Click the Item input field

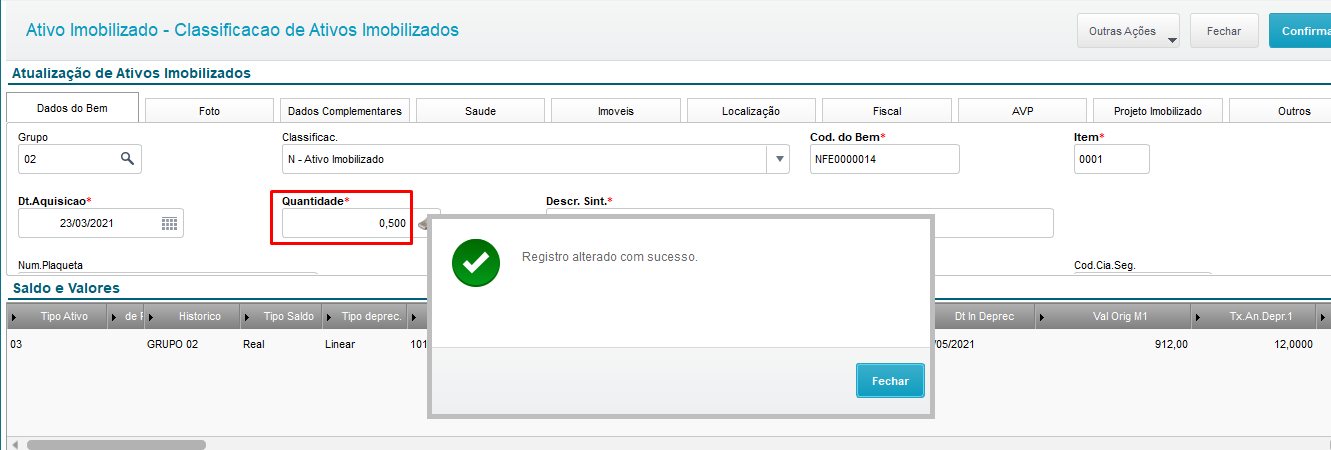point(1111,159)
